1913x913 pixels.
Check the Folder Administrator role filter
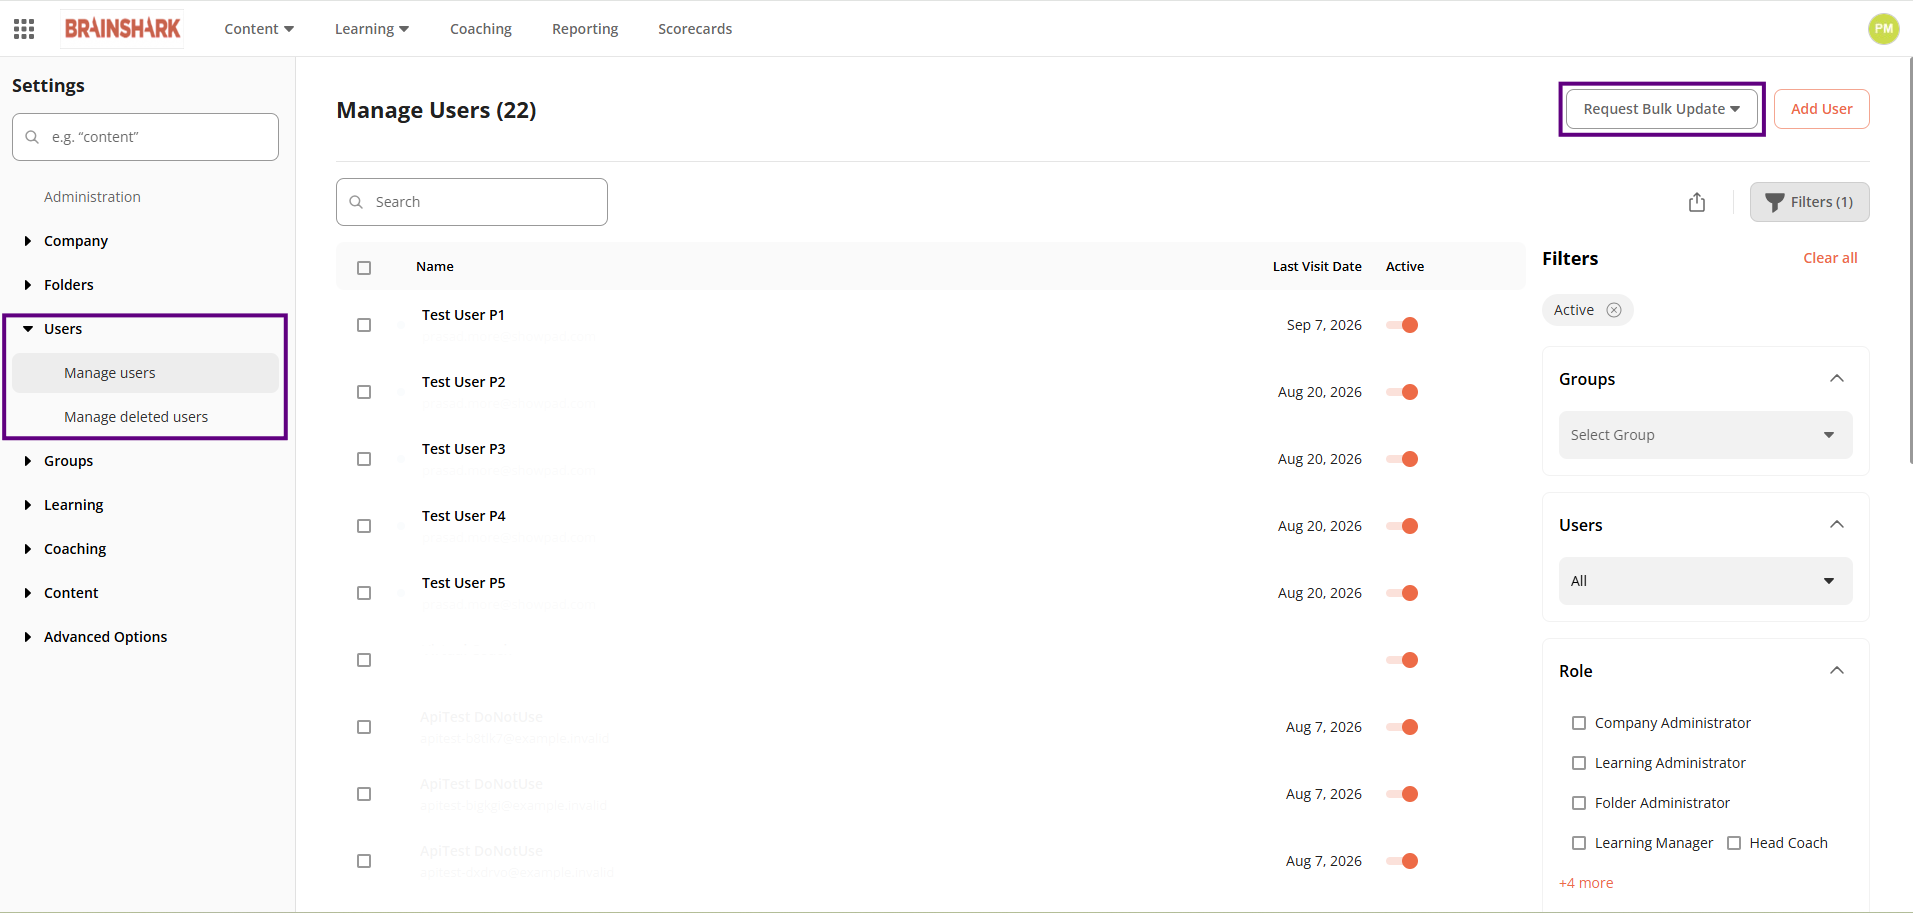[x=1579, y=803]
